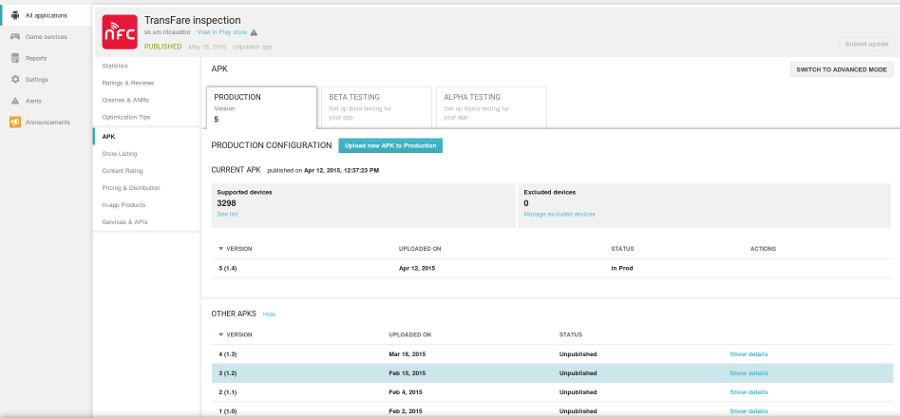Screen dimensions: 900x418
Task: Open Settings via the gear icon
Action: click(14, 79)
